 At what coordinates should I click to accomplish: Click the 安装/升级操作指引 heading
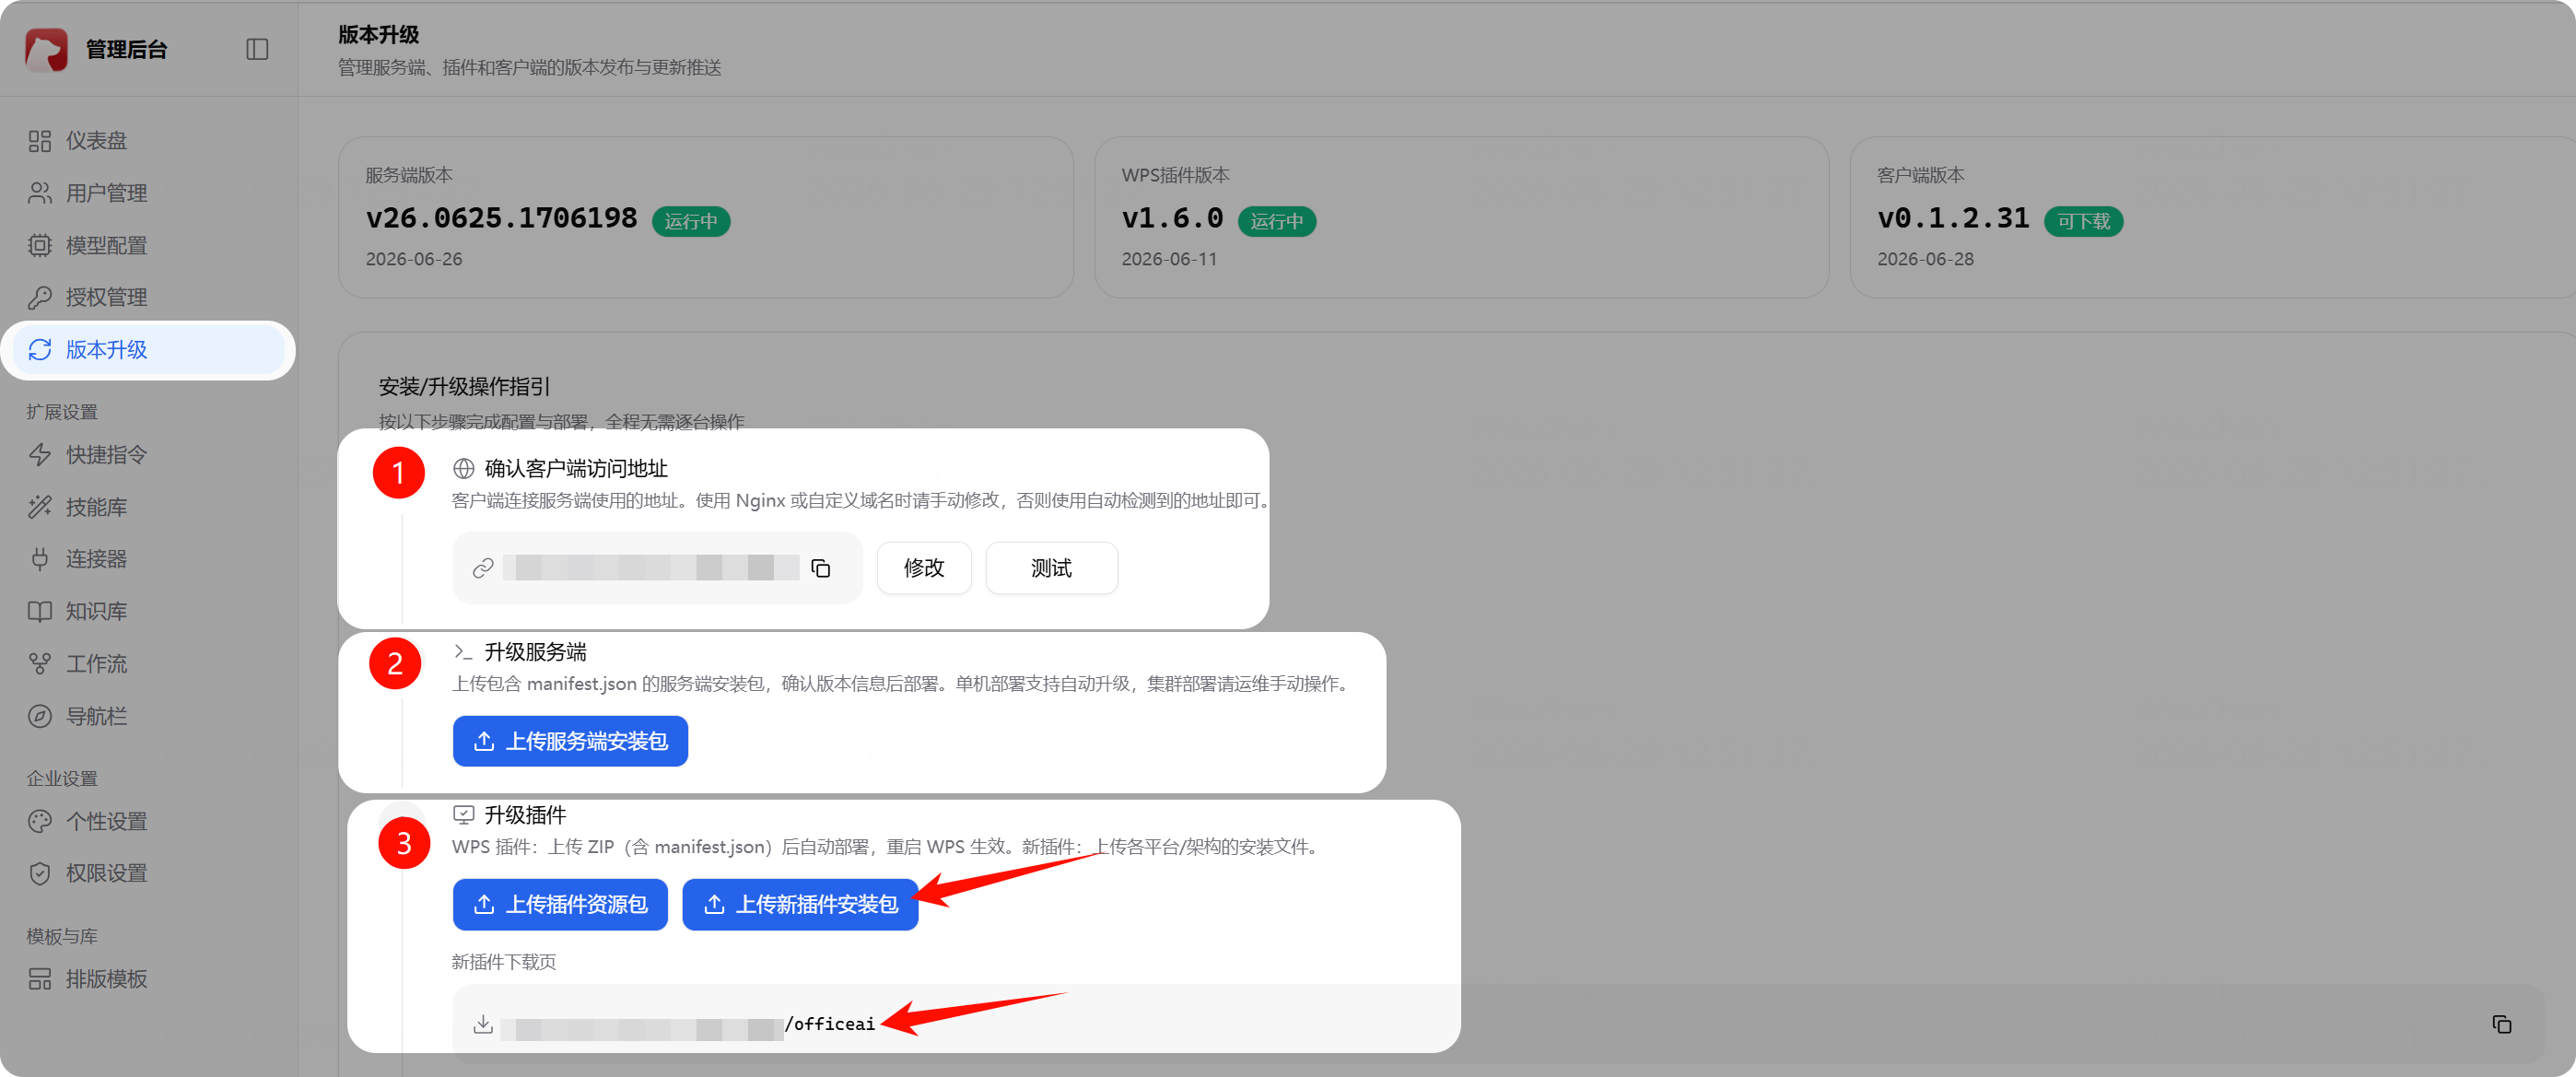click(x=464, y=387)
